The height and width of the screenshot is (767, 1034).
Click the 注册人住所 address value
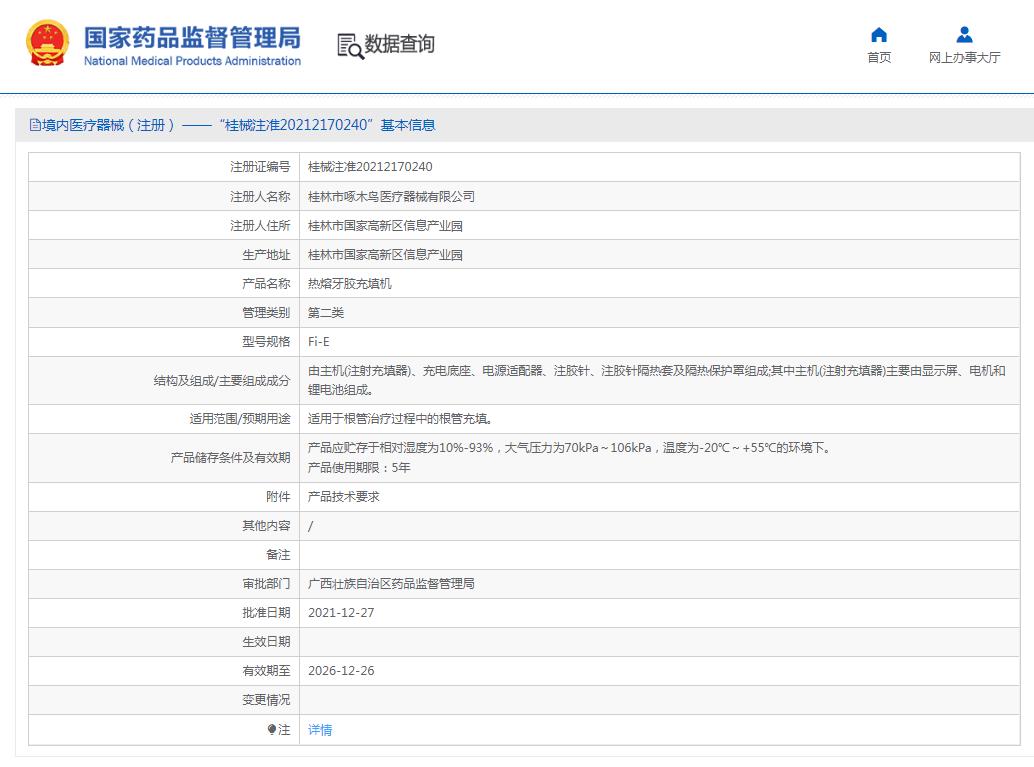point(385,226)
